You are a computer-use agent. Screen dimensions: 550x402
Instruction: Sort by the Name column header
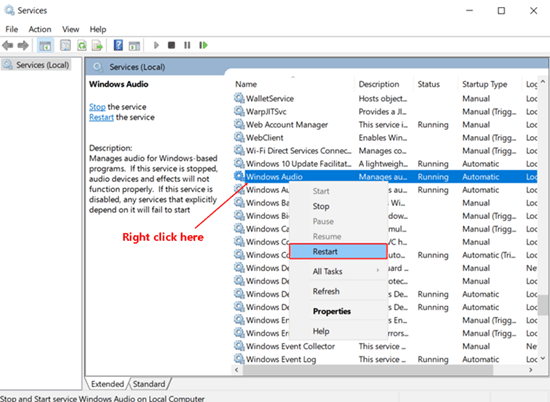point(294,84)
